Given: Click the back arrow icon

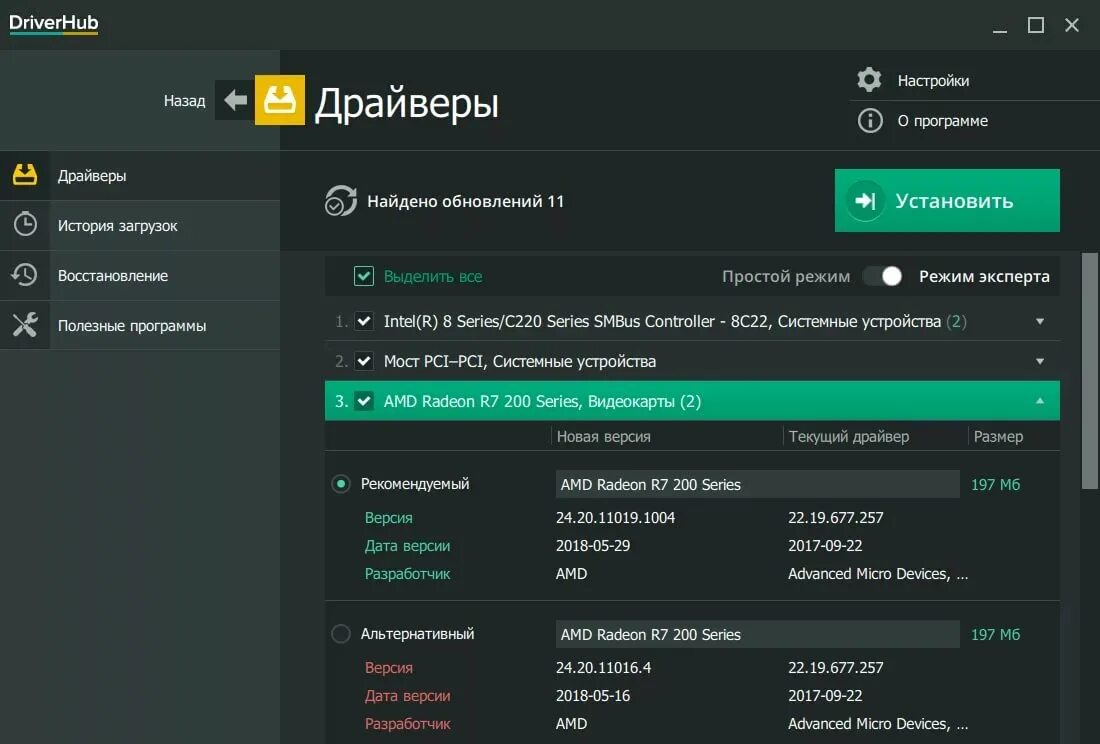Looking at the screenshot, I should point(234,100).
